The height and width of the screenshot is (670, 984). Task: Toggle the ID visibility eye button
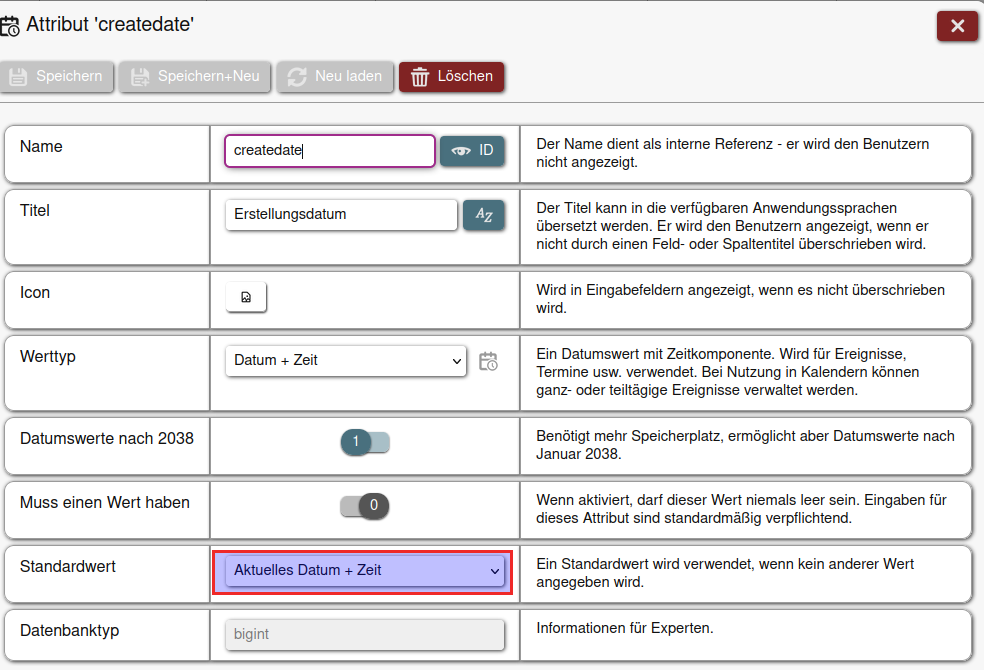472,151
